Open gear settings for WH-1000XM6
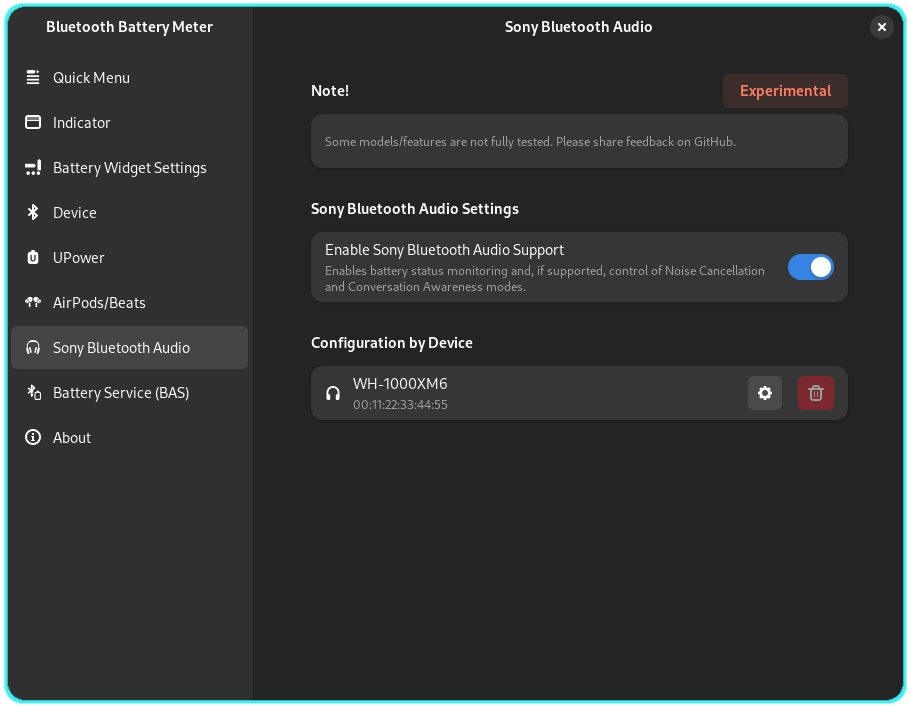 click(x=765, y=393)
